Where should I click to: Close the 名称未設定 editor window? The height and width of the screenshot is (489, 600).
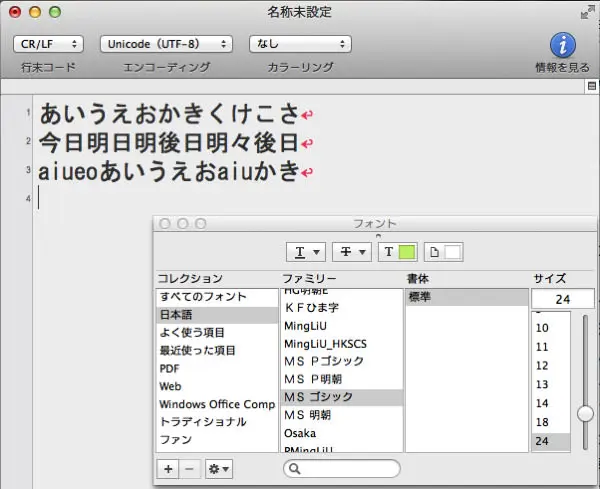[15, 12]
